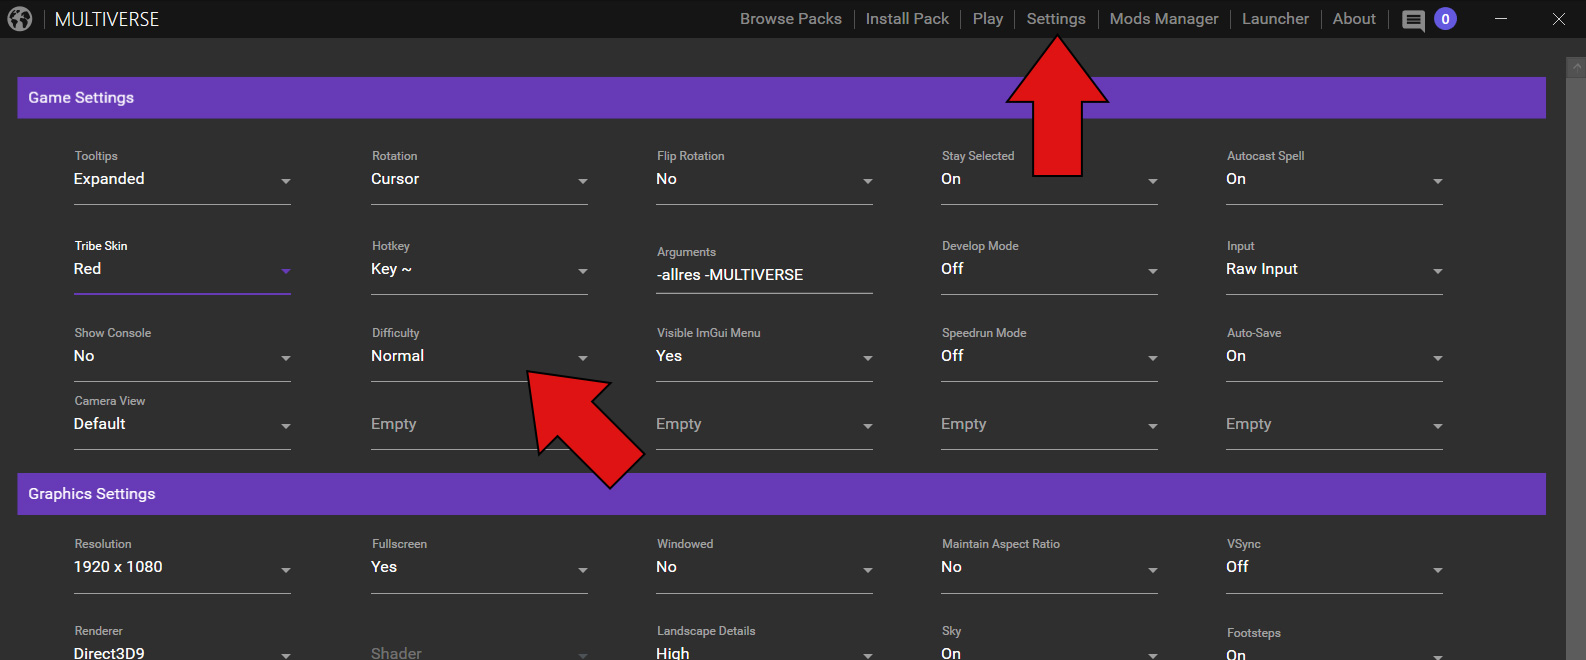Open the chat messages icon

1413,20
